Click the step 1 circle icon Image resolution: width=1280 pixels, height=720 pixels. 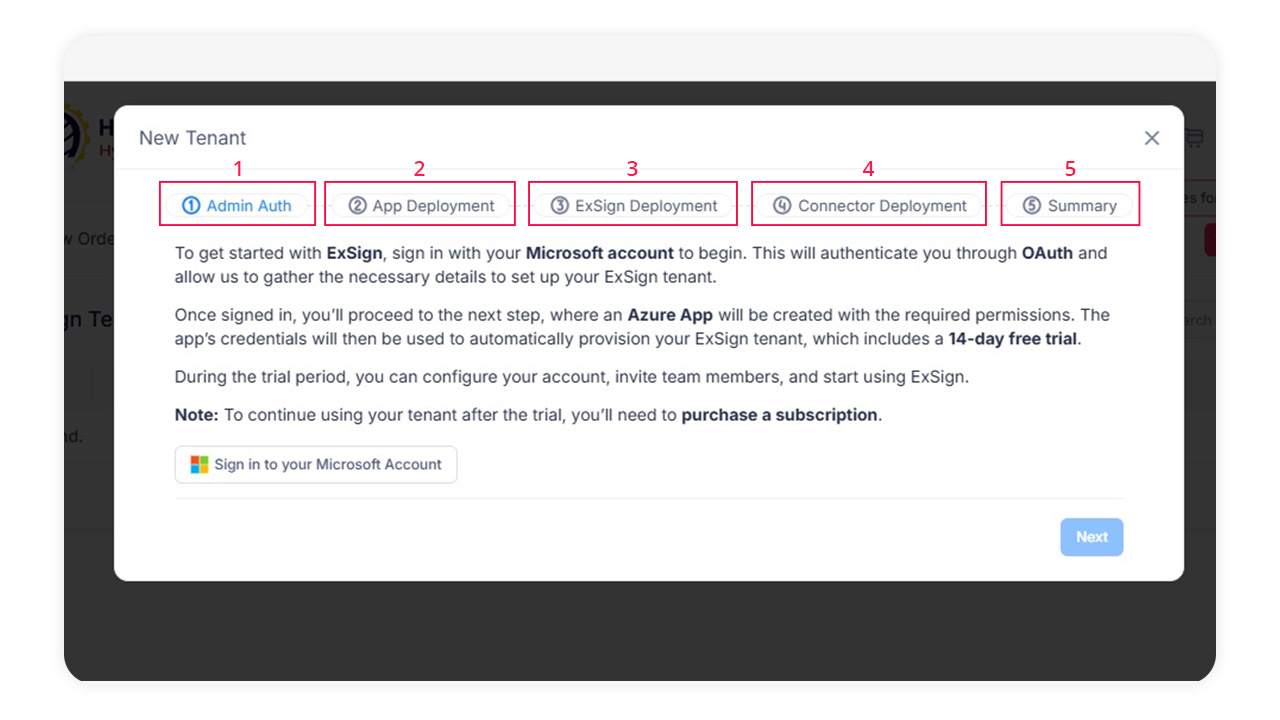(191, 206)
